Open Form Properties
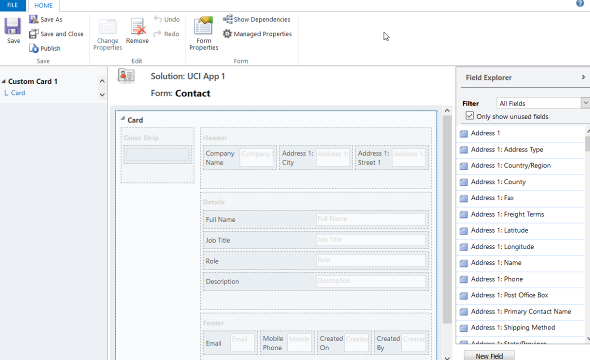Screen dimensions: 590x360 coord(204,34)
